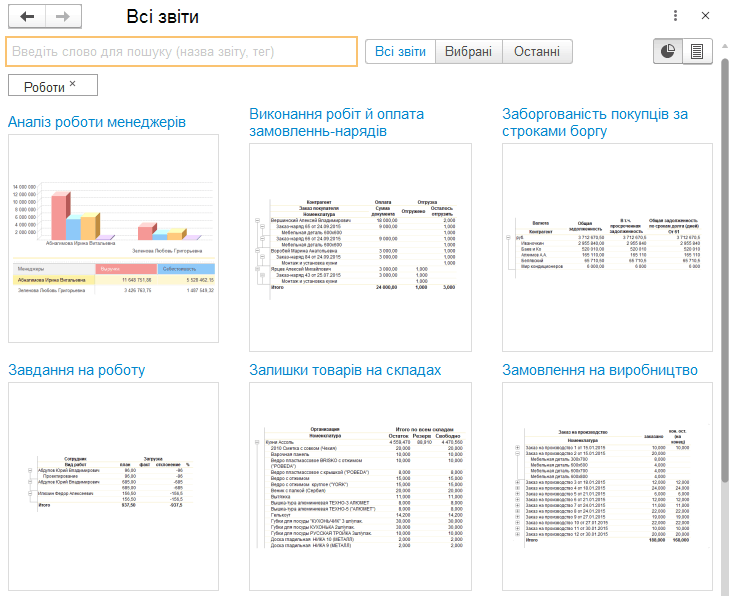
Task: Open report Залишки товарів на складах
Action: pyautogui.click(x=345, y=370)
